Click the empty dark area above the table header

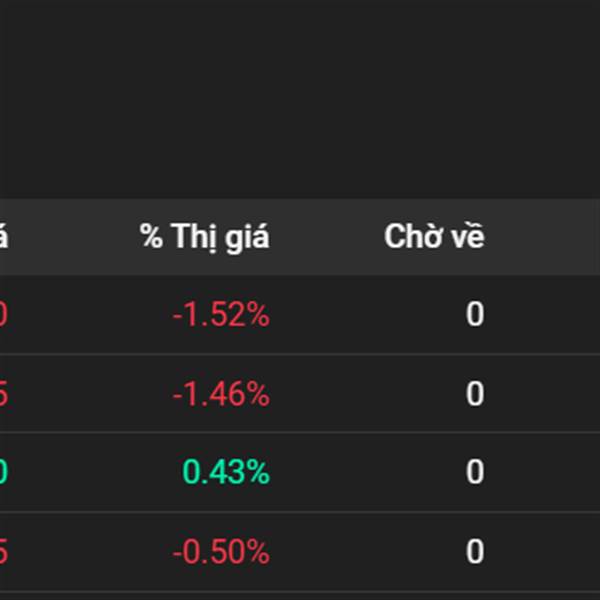click(300, 100)
